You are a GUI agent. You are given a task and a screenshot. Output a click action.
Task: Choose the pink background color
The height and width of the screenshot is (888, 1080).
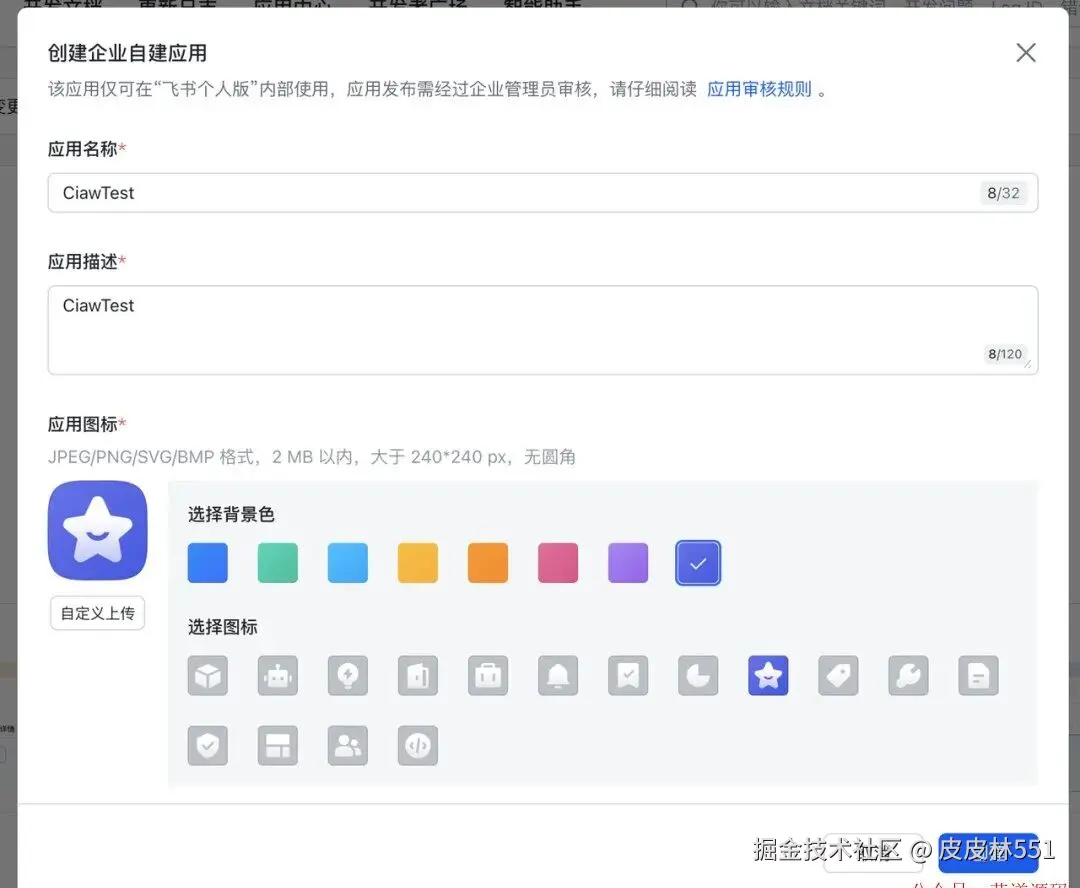tap(558, 563)
